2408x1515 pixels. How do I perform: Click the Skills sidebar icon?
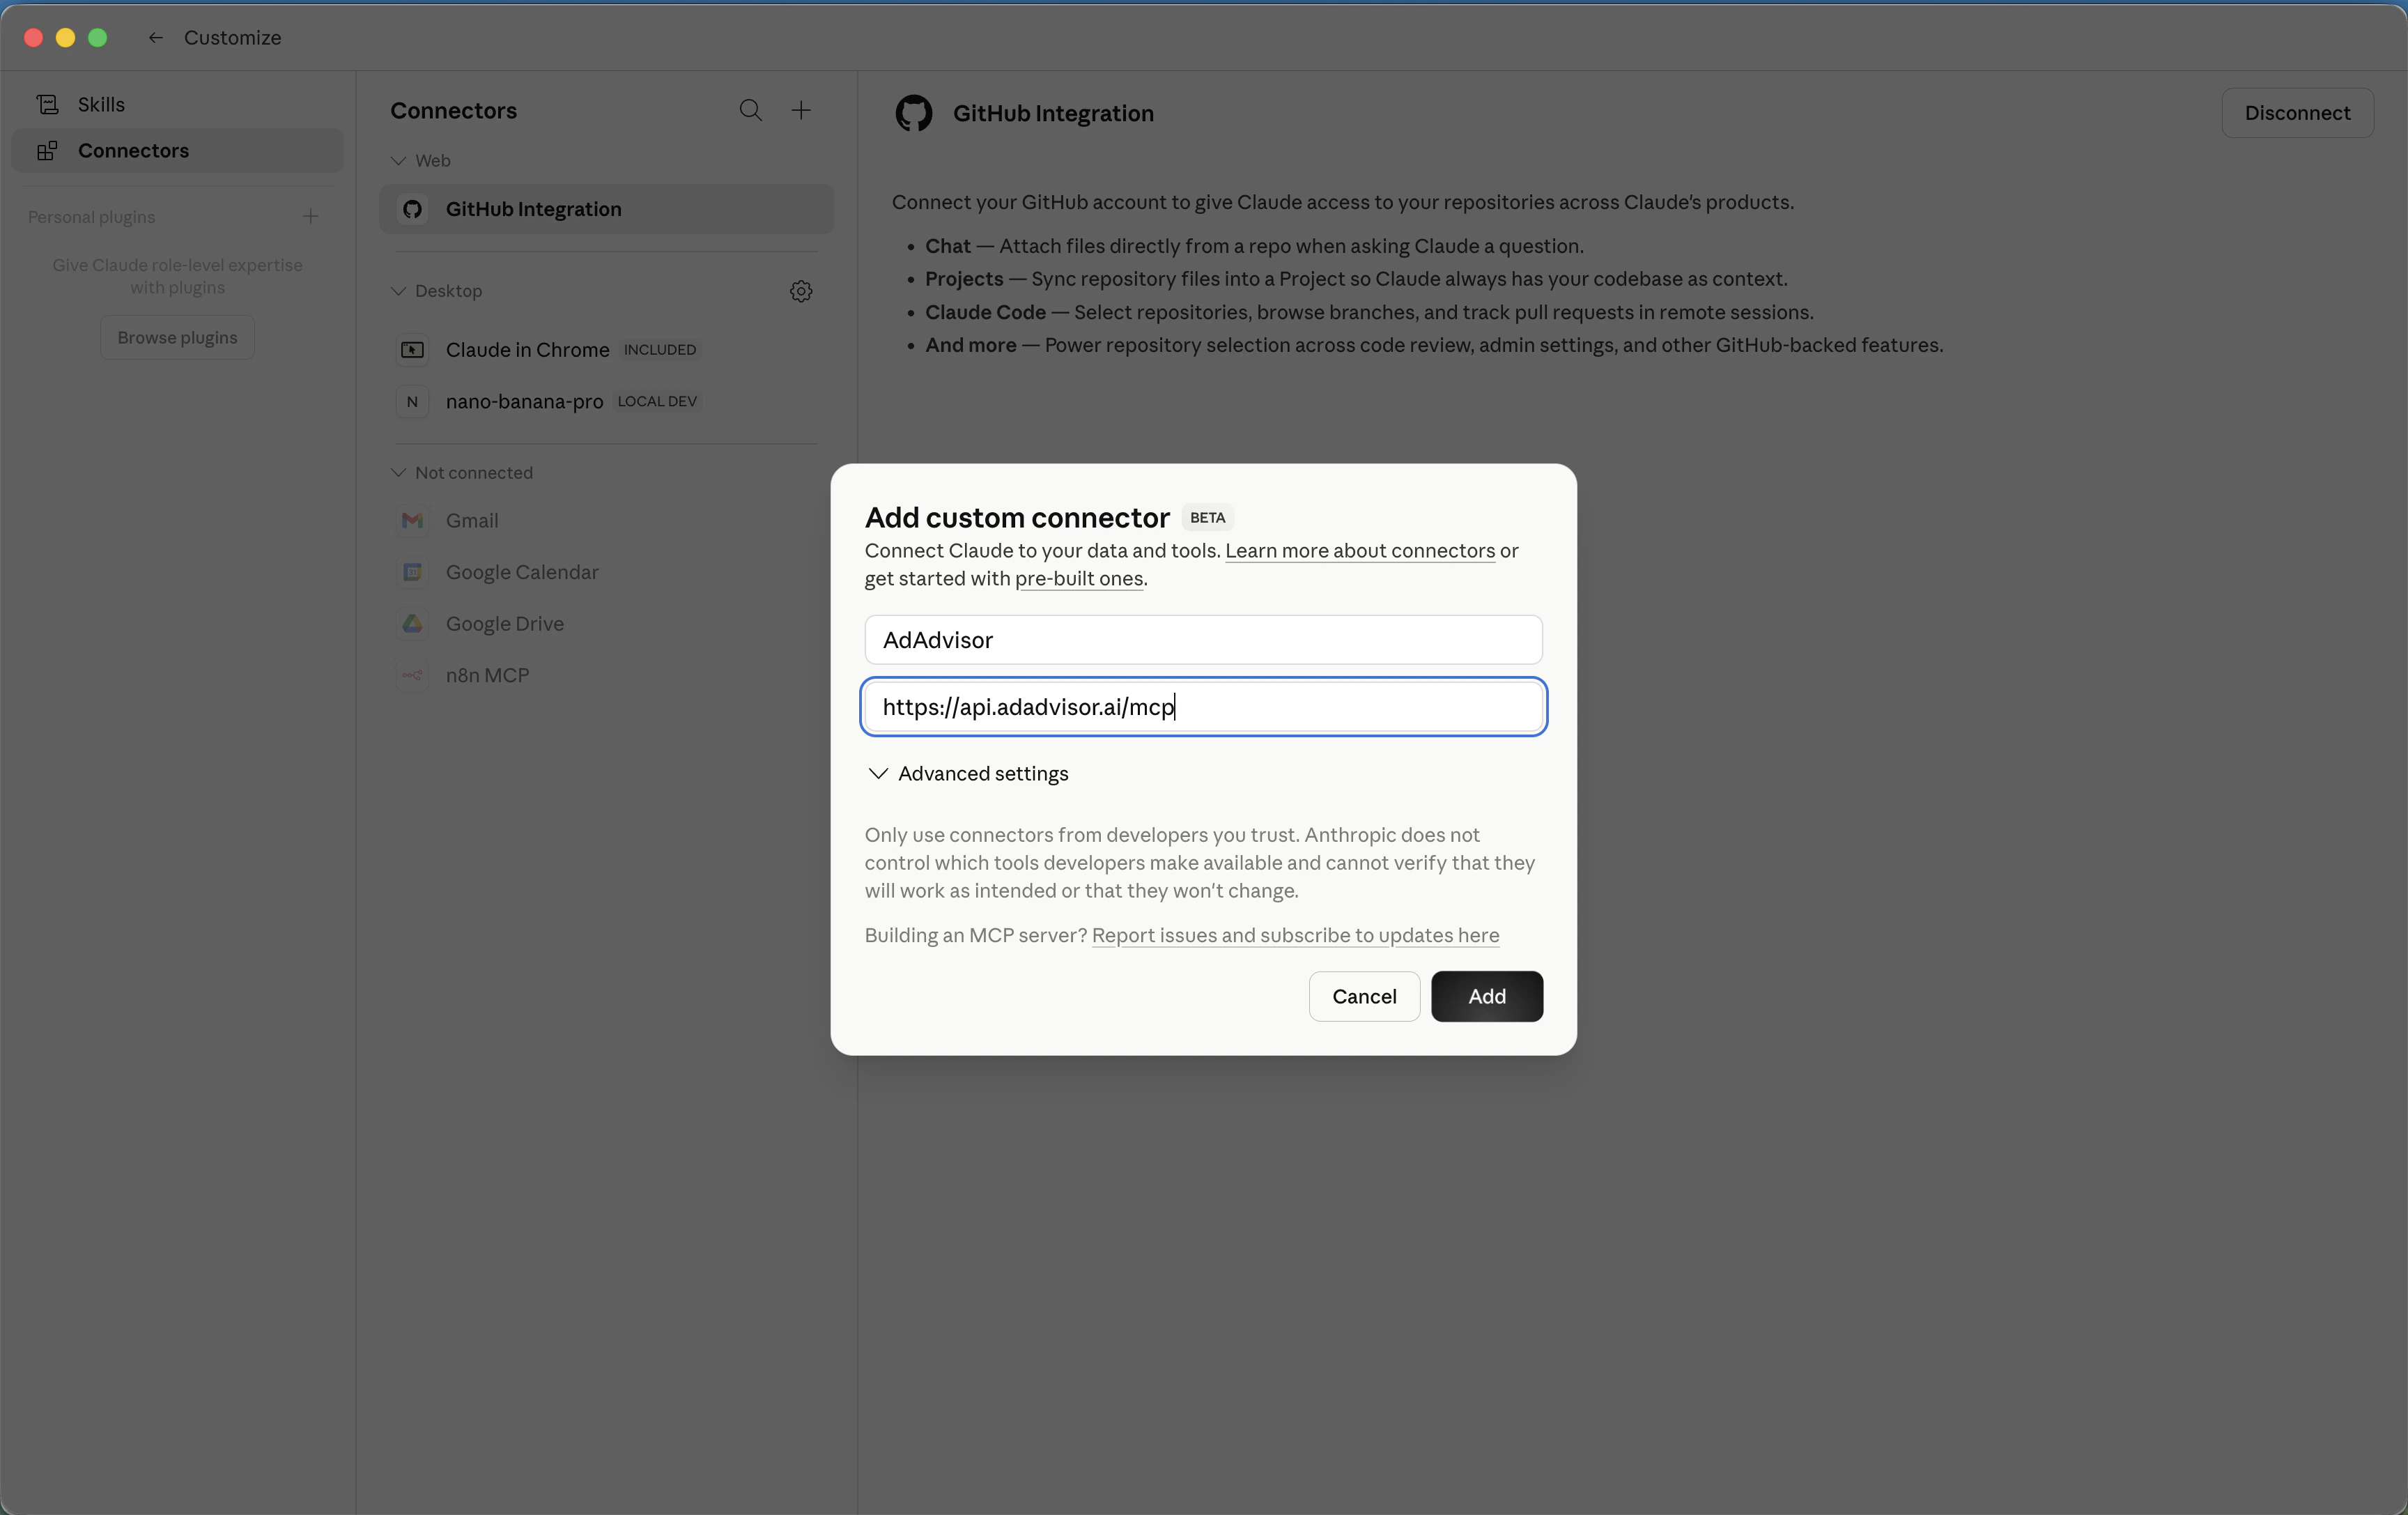pos(47,104)
